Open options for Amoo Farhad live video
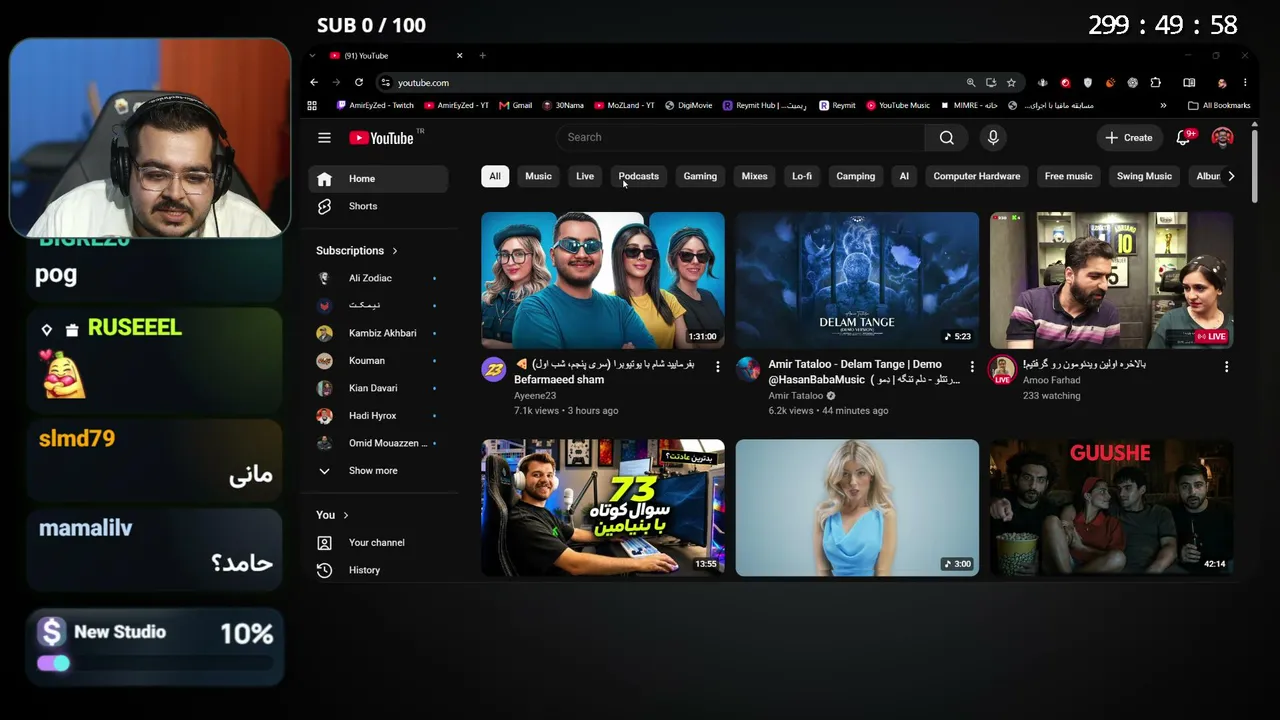 pos(1226,367)
